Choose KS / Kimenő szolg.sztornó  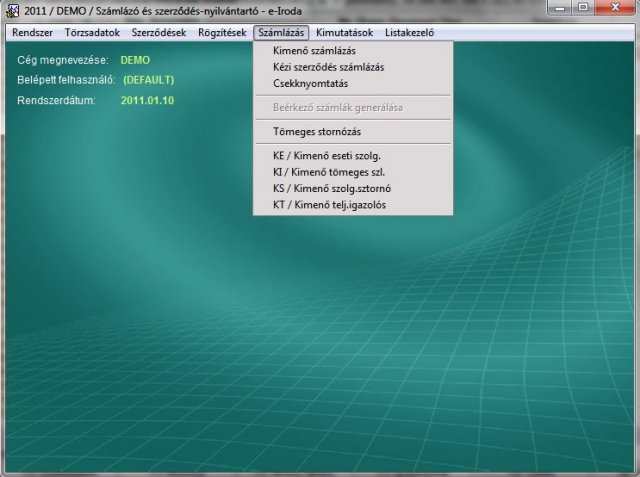[333, 188]
